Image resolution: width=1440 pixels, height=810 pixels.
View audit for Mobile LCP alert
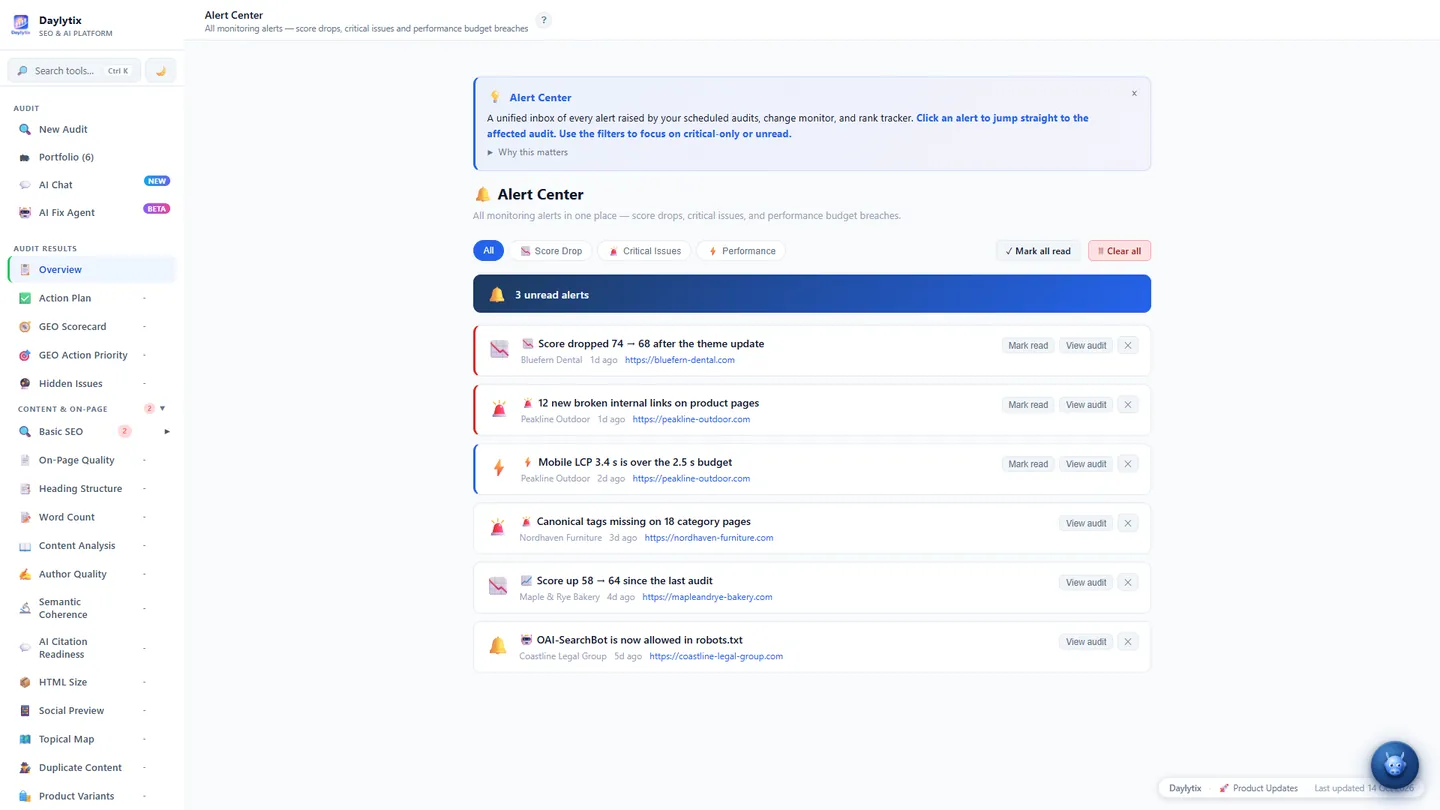coord(1086,464)
